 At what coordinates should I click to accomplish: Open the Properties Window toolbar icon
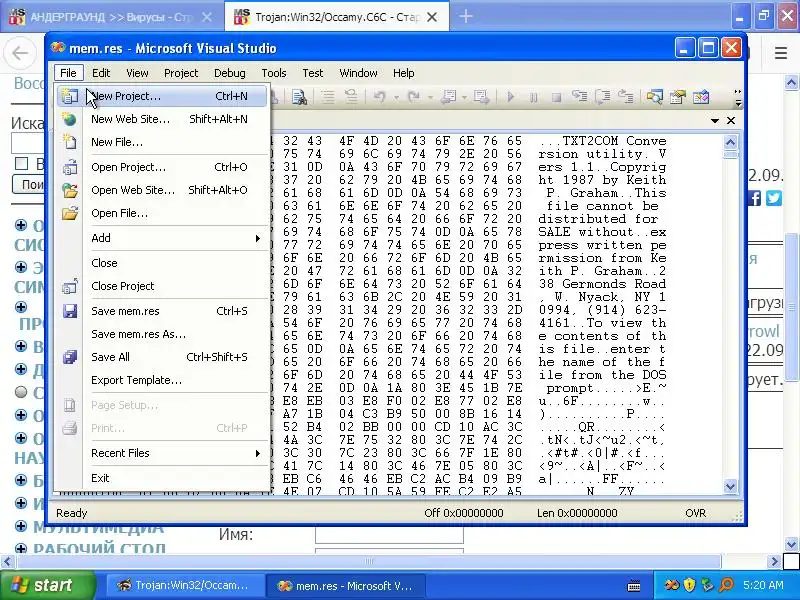(678, 97)
